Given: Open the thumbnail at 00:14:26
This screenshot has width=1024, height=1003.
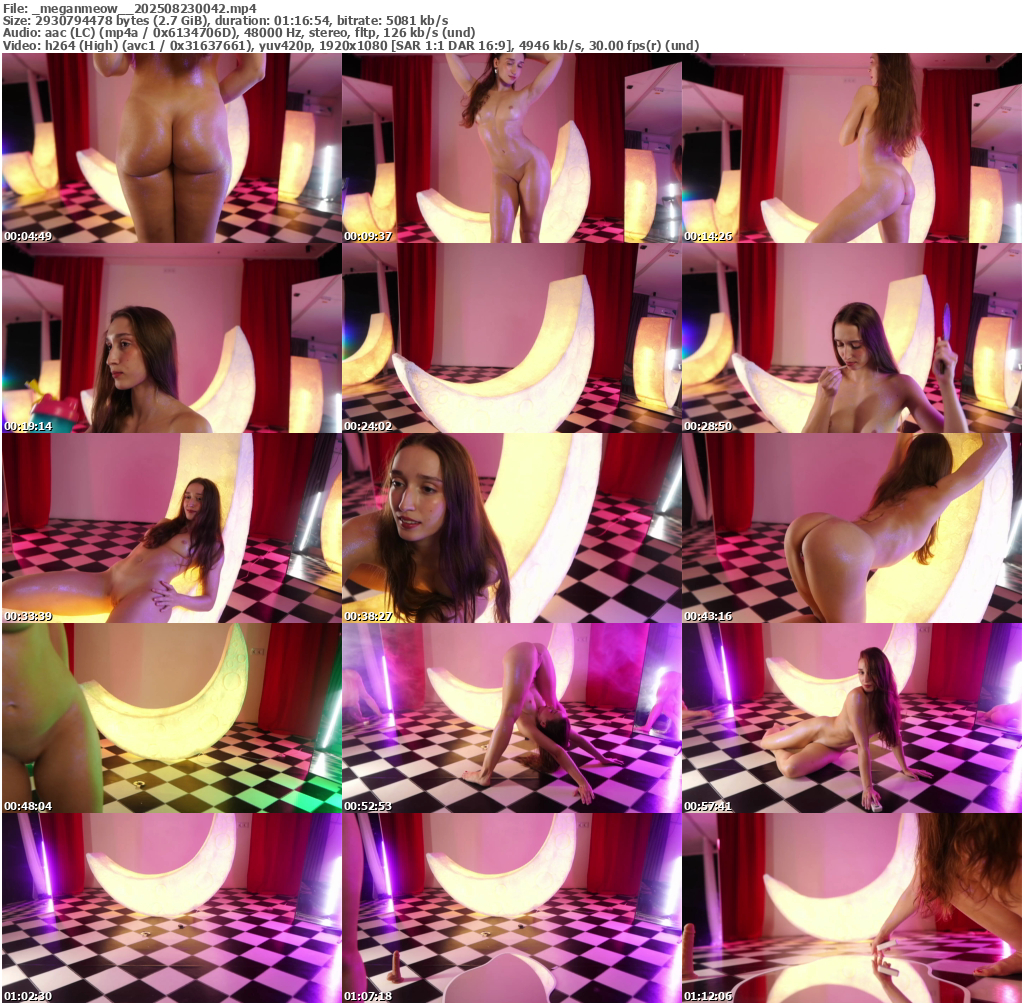Looking at the screenshot, I should [x=851, y=148].
